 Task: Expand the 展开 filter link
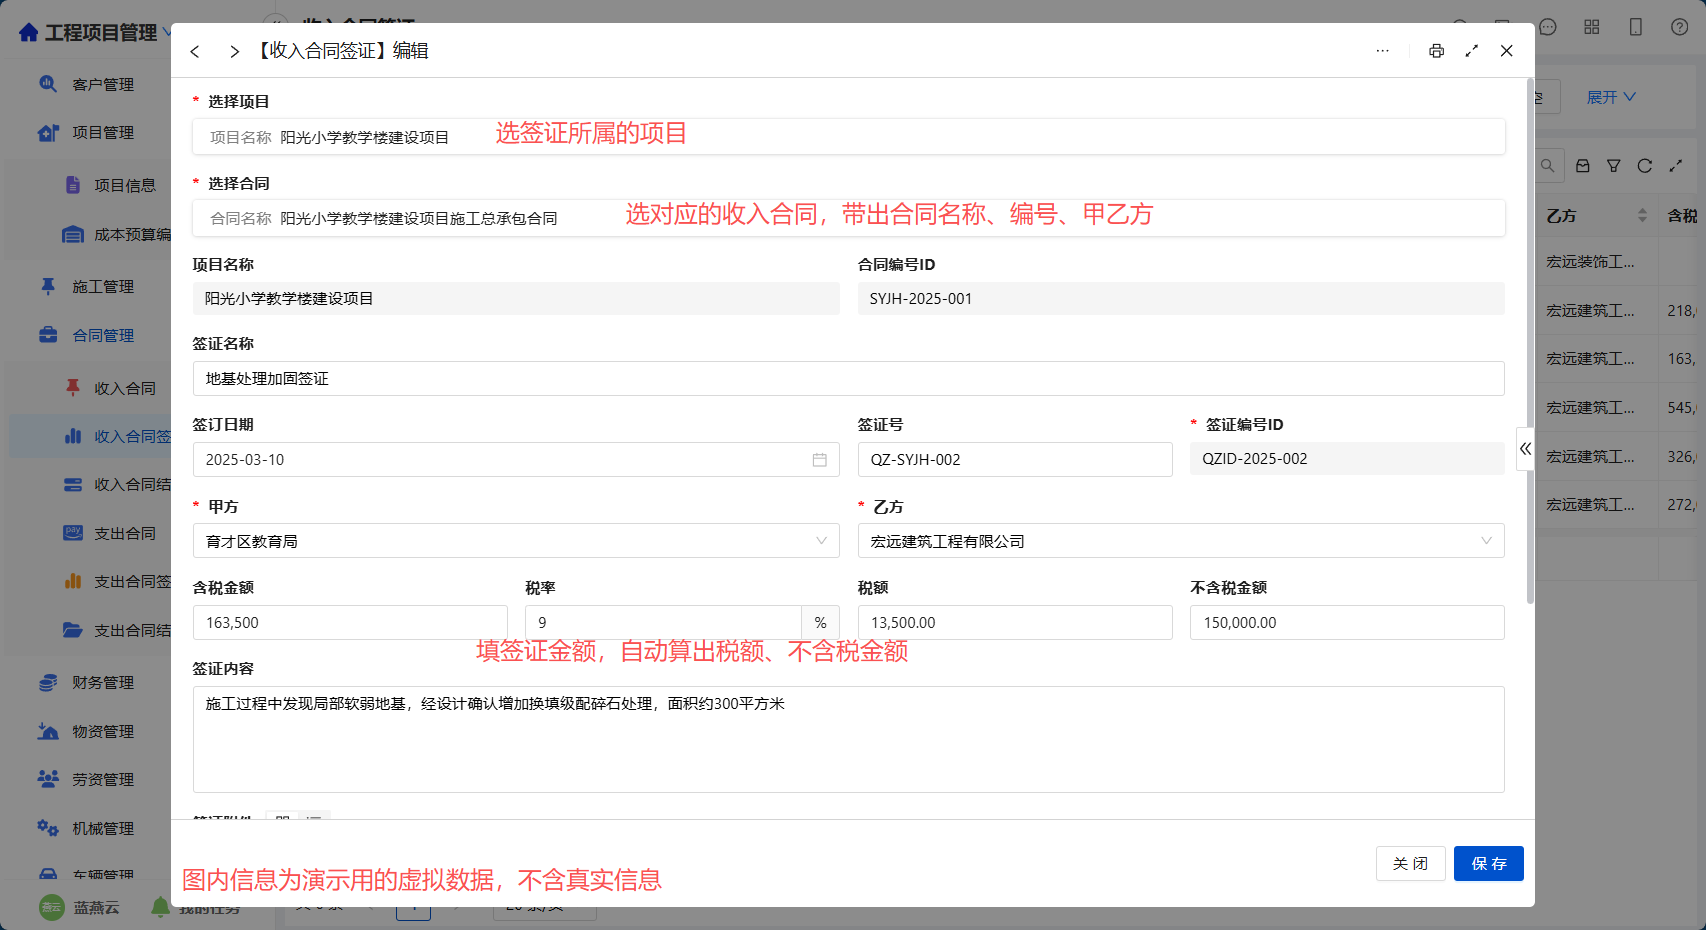(1611, 97)
